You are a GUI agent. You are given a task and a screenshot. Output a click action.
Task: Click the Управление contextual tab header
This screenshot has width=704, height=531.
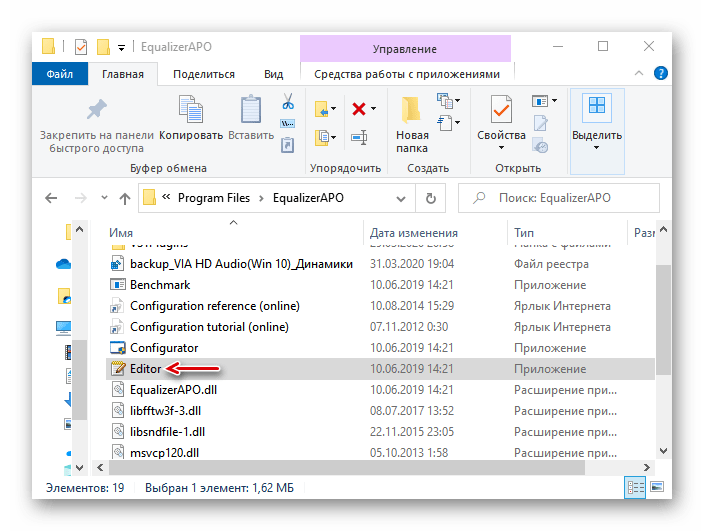(405, 48)
